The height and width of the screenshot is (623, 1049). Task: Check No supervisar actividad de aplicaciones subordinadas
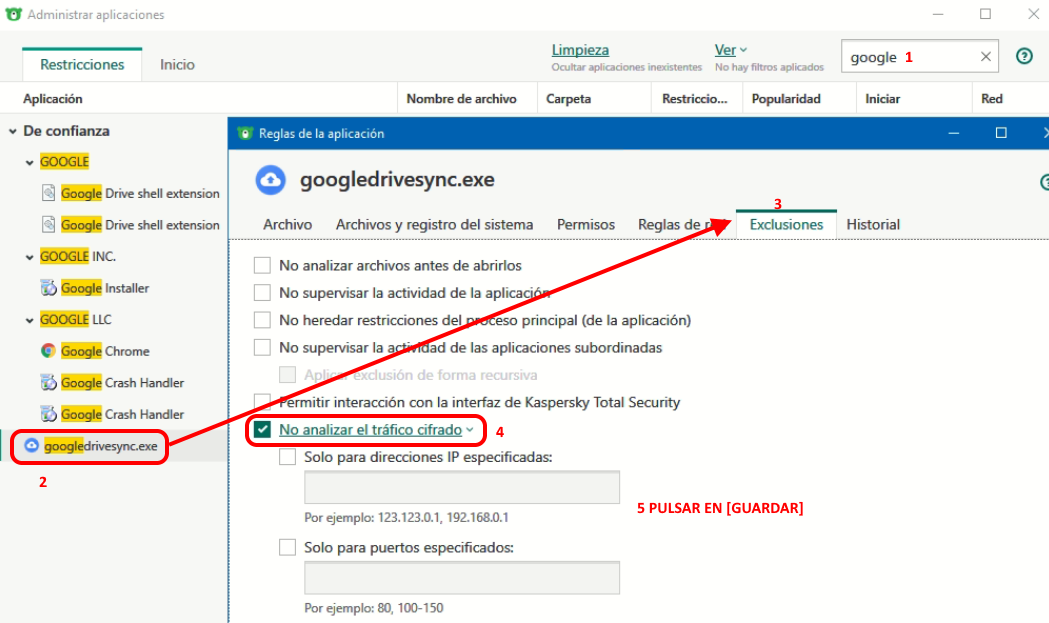(262, 347)
